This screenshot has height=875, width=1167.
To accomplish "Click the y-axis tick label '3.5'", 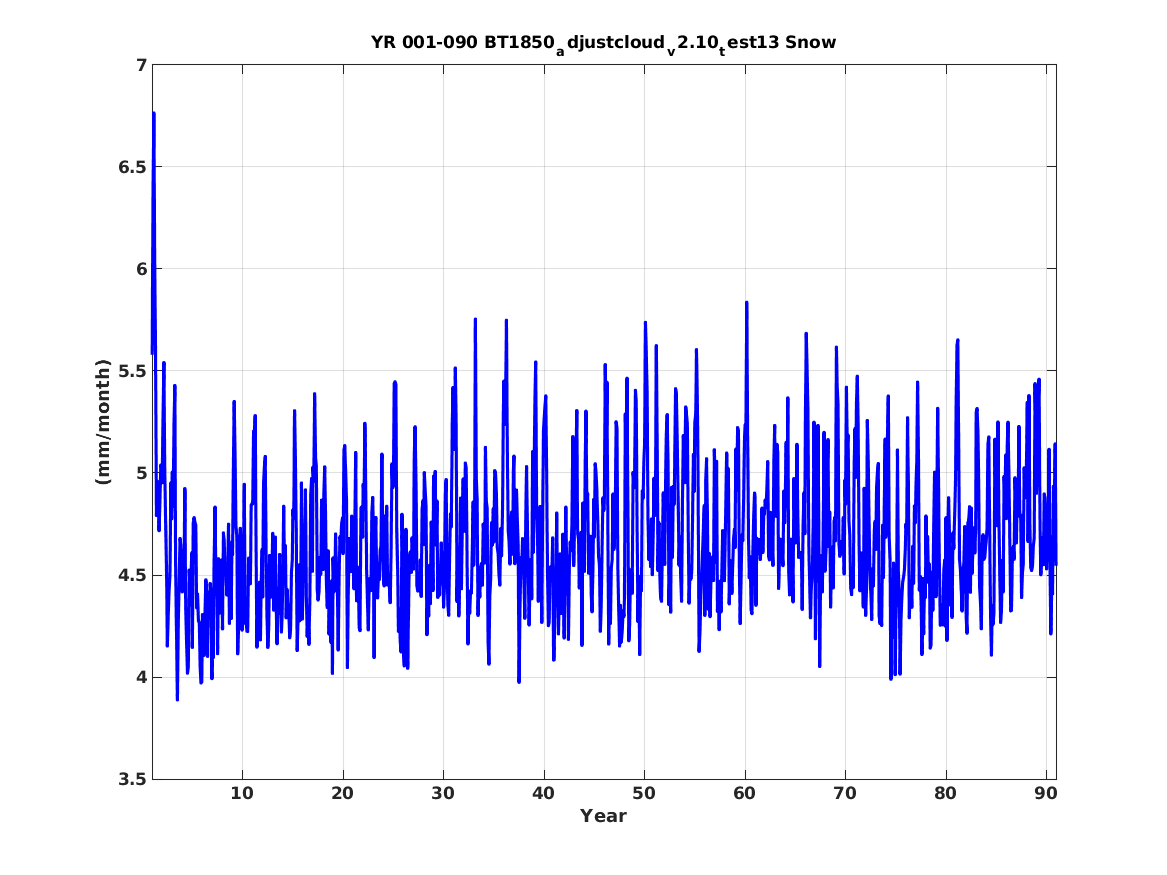I will tap(132, 780).
